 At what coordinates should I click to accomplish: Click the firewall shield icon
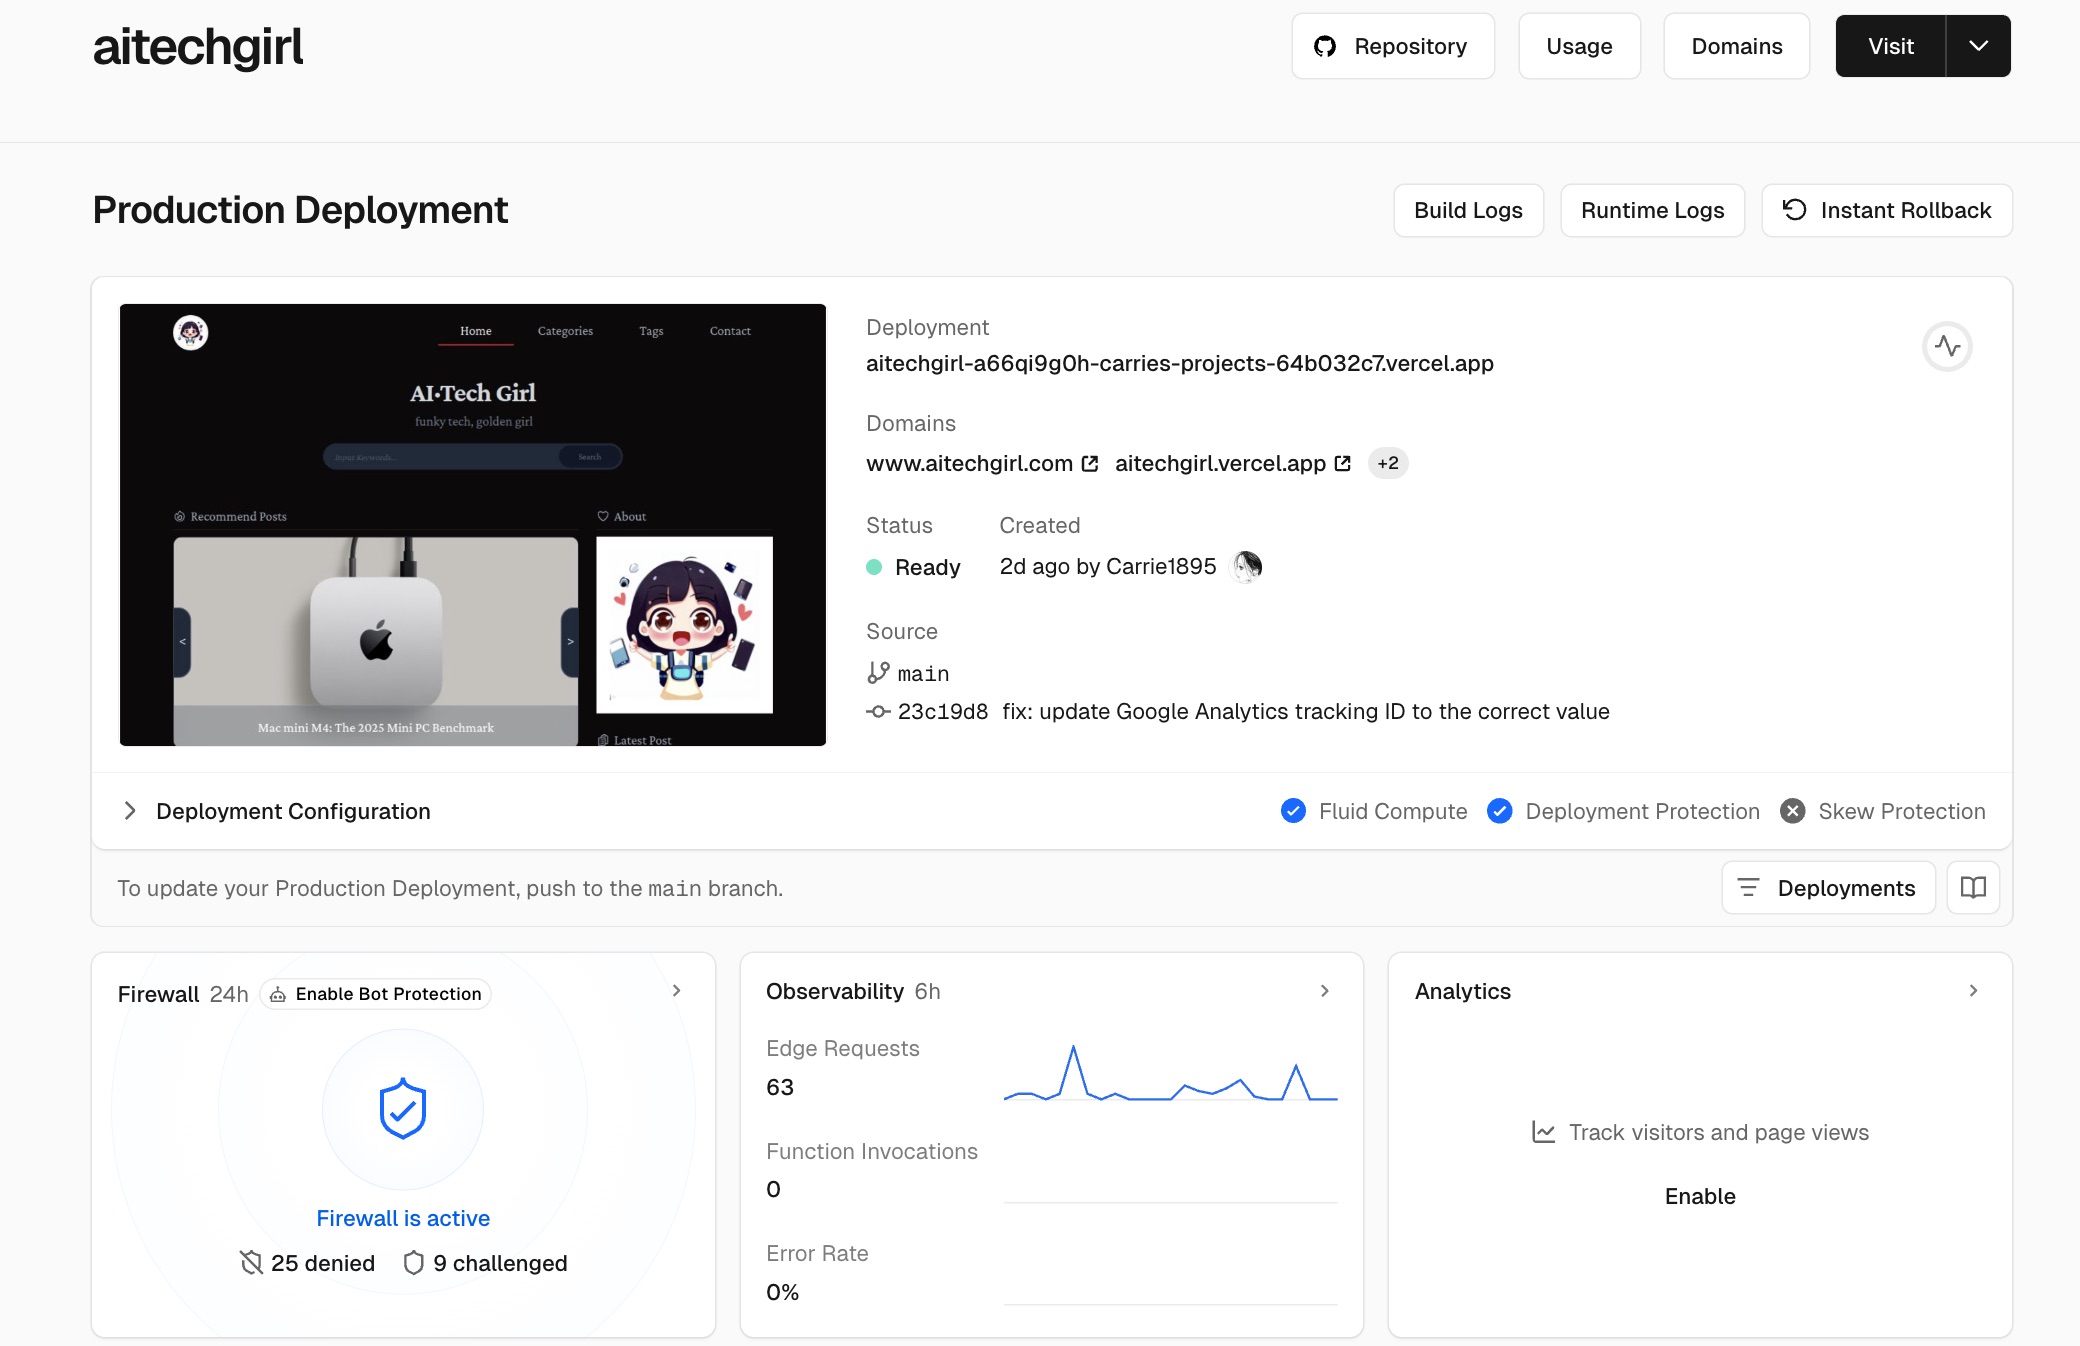(403, 1109)
